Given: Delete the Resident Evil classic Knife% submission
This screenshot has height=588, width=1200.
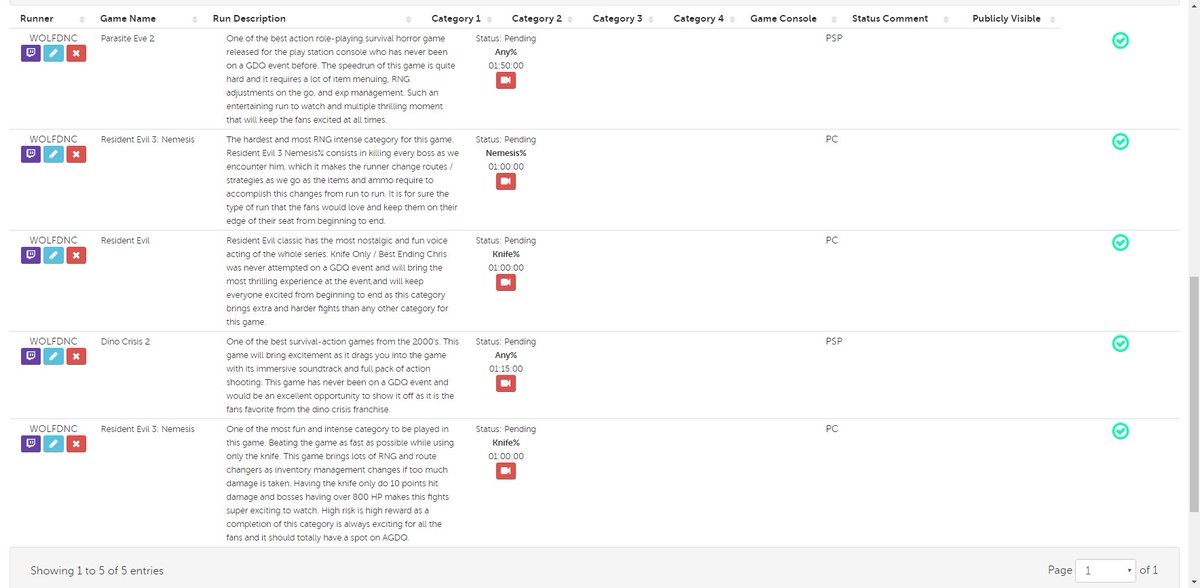Looking at the screenshot, I should pos(76,255).
